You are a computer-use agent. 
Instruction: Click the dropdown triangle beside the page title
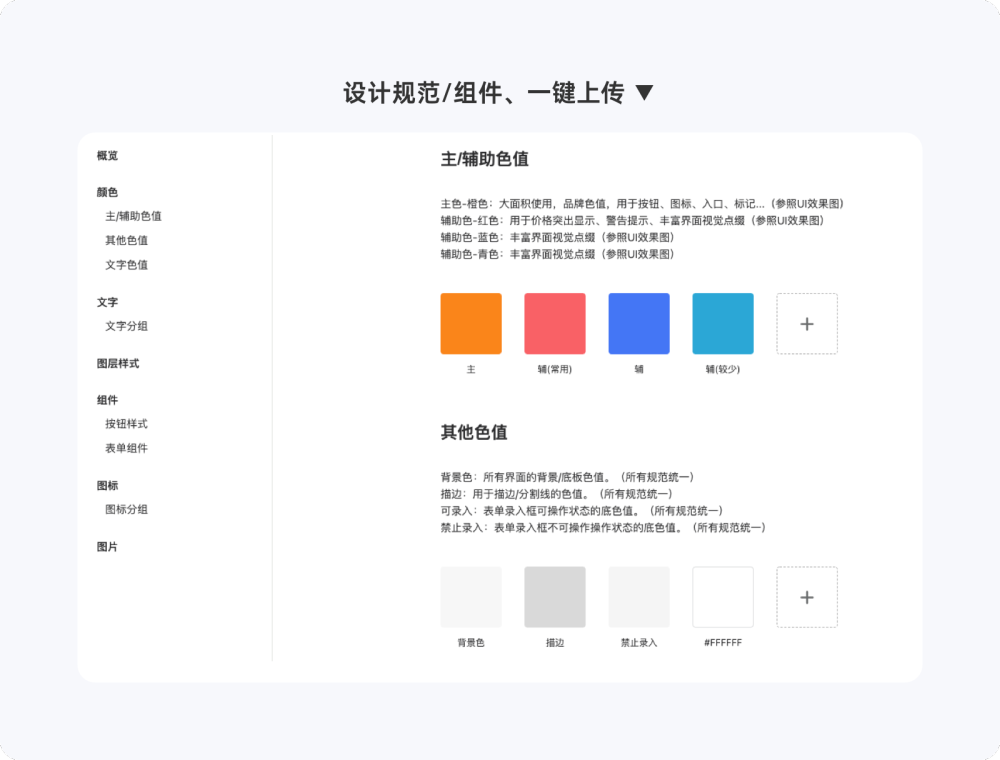[644, 92]
